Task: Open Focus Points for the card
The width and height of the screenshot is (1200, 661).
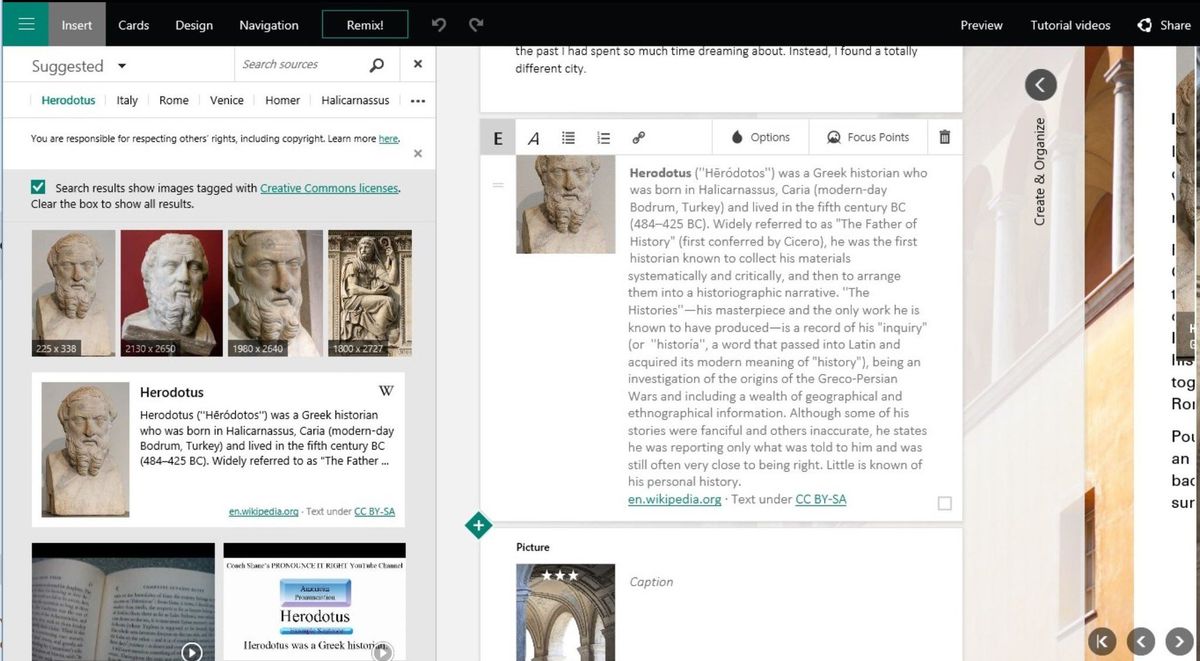Action: click(x=868, y=137)
